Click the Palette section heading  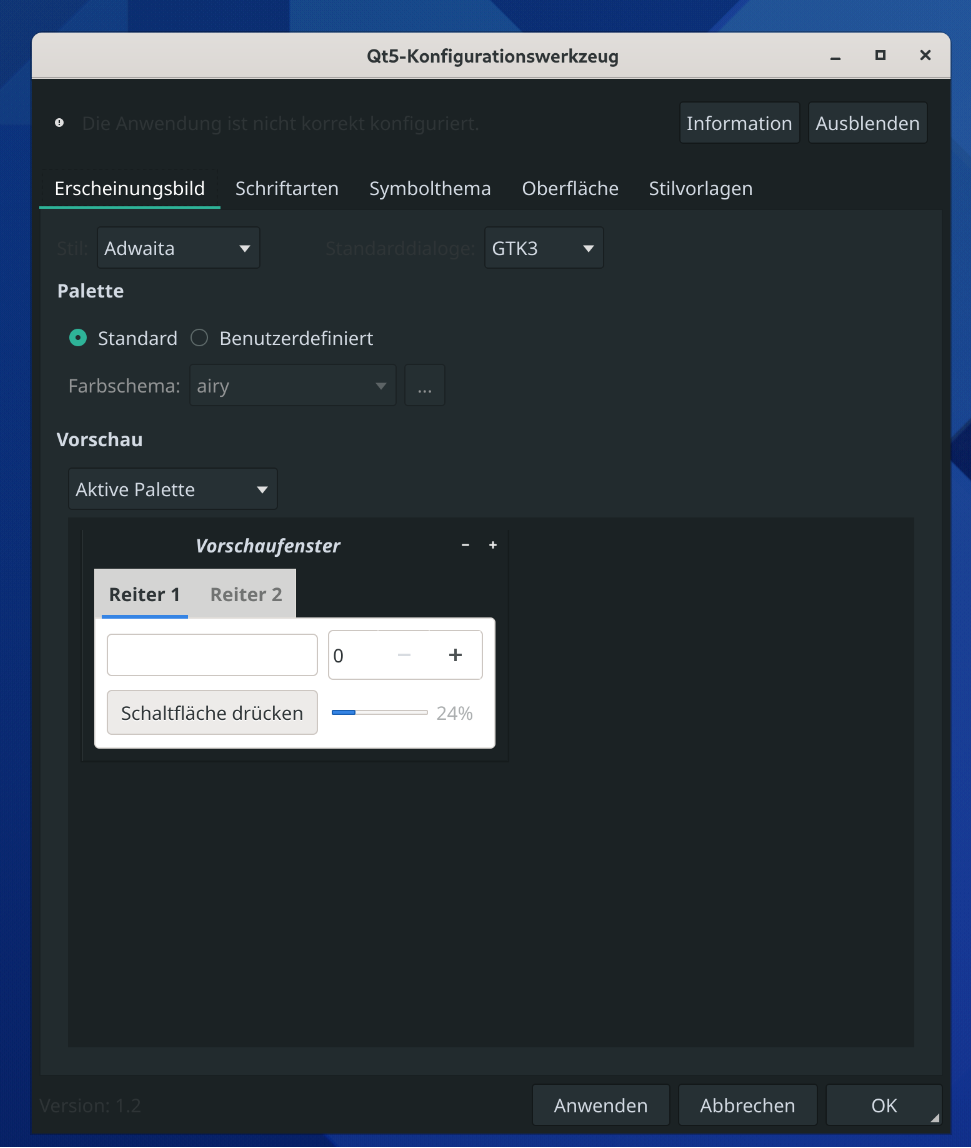pyautogui.click(x=90, y=291)
